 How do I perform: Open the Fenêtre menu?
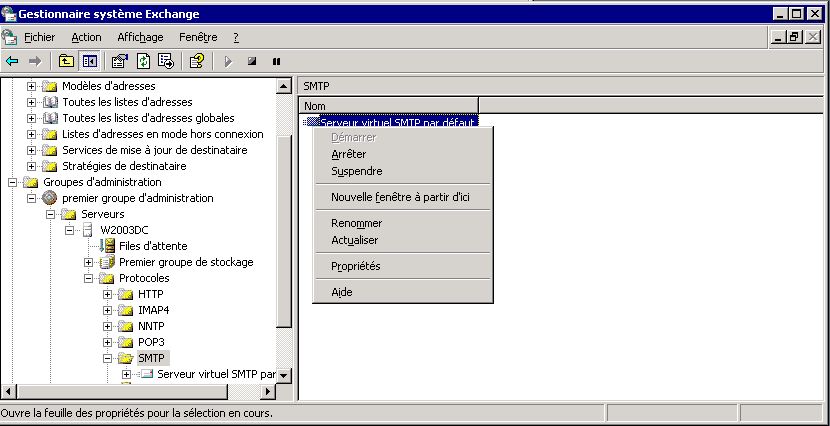pos(198,38)
